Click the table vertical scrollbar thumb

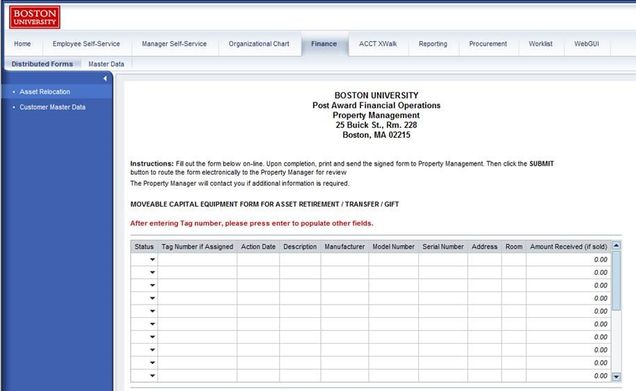pos(616,281)
